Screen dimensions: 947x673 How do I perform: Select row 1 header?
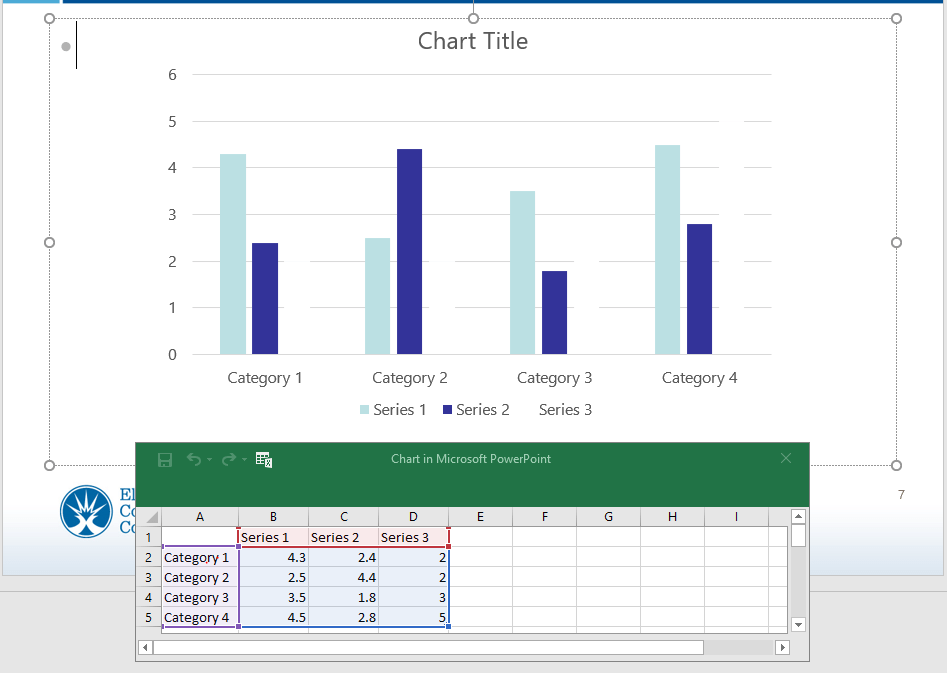click(x=149, y=537)
